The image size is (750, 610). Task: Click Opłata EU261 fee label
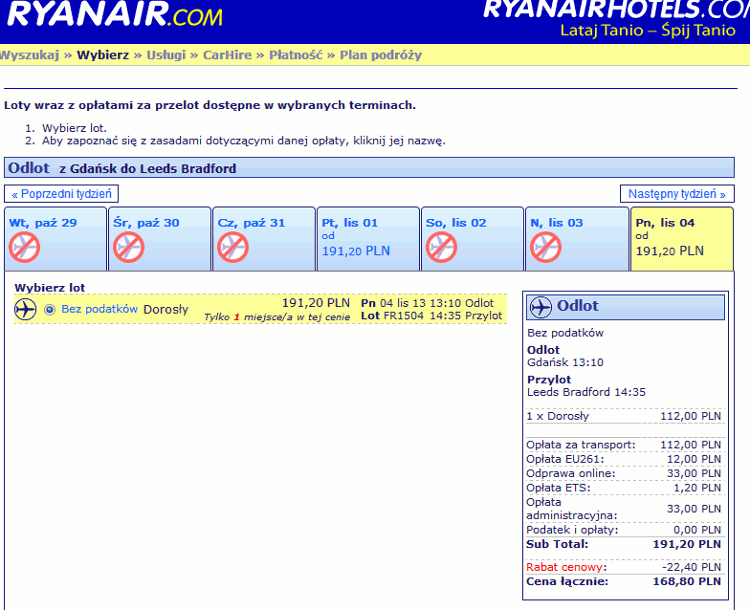pyautogui.click(x=565, y=459)
